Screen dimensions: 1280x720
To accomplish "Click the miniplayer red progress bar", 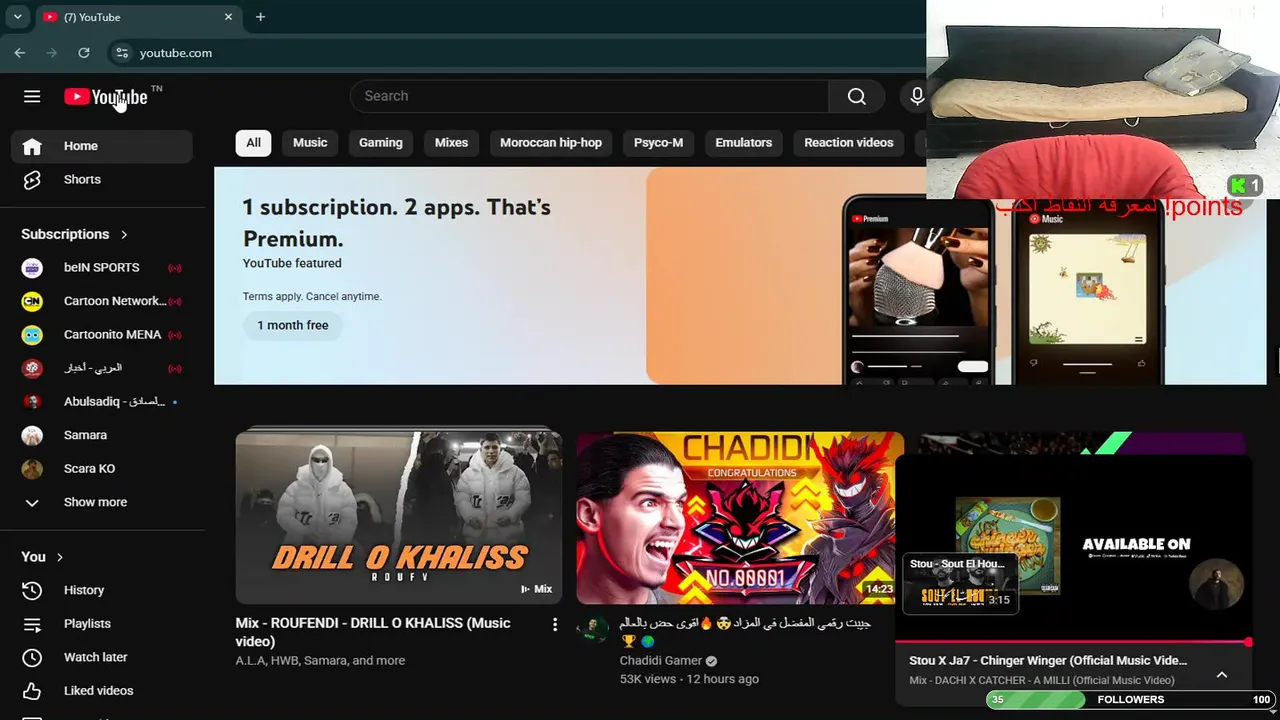I will [1073, 641].
